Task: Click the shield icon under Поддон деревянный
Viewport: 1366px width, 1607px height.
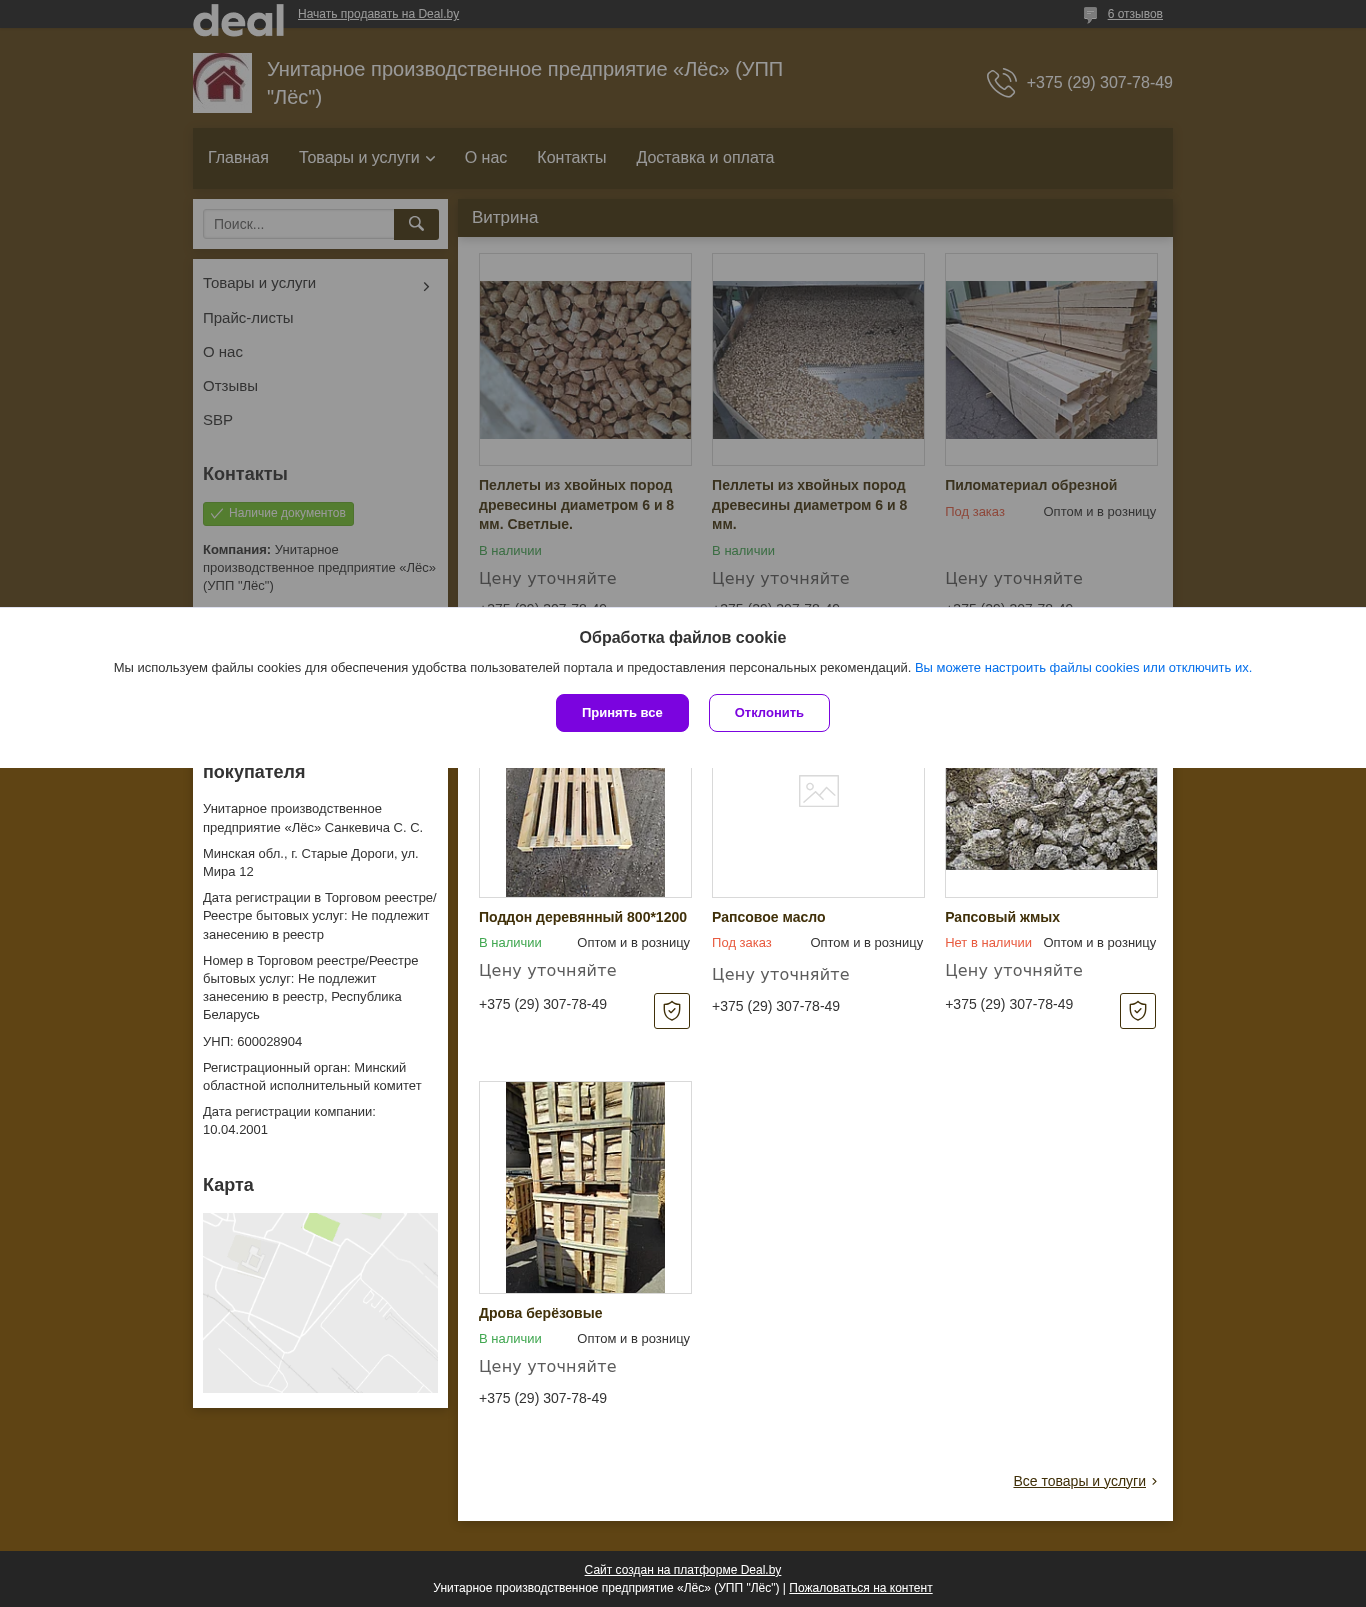Action: pos(672,1011)
